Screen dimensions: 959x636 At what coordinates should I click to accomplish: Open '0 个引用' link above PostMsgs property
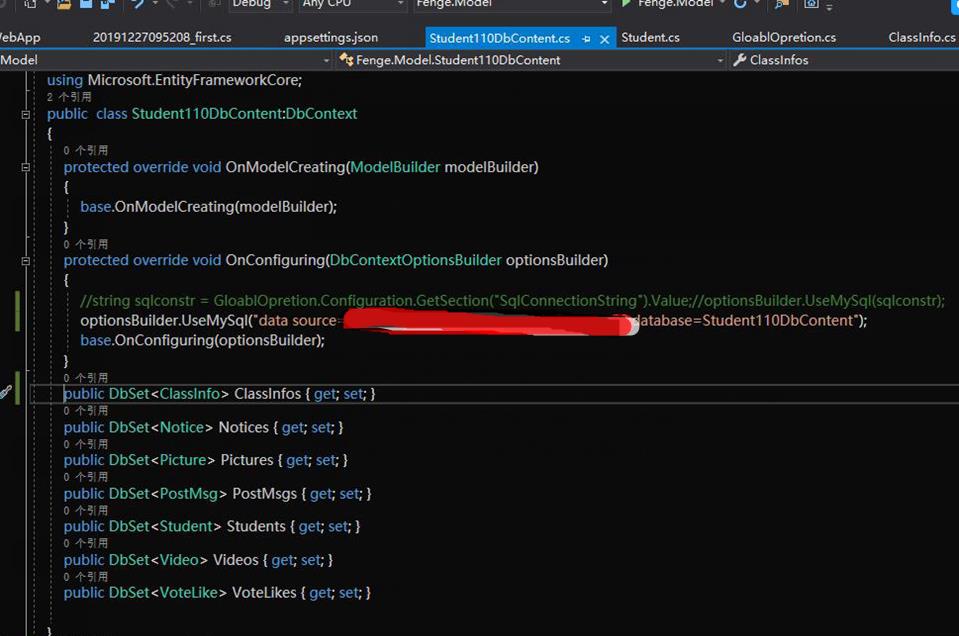[x=85, y=476]
